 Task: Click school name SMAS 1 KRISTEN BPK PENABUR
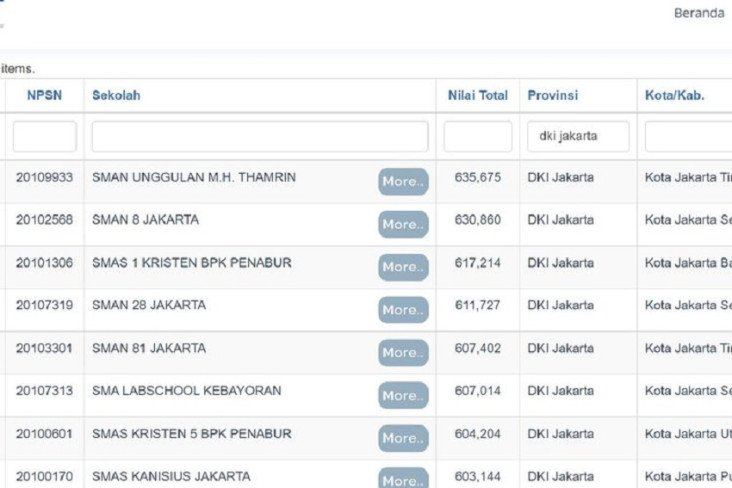point(192,263)
